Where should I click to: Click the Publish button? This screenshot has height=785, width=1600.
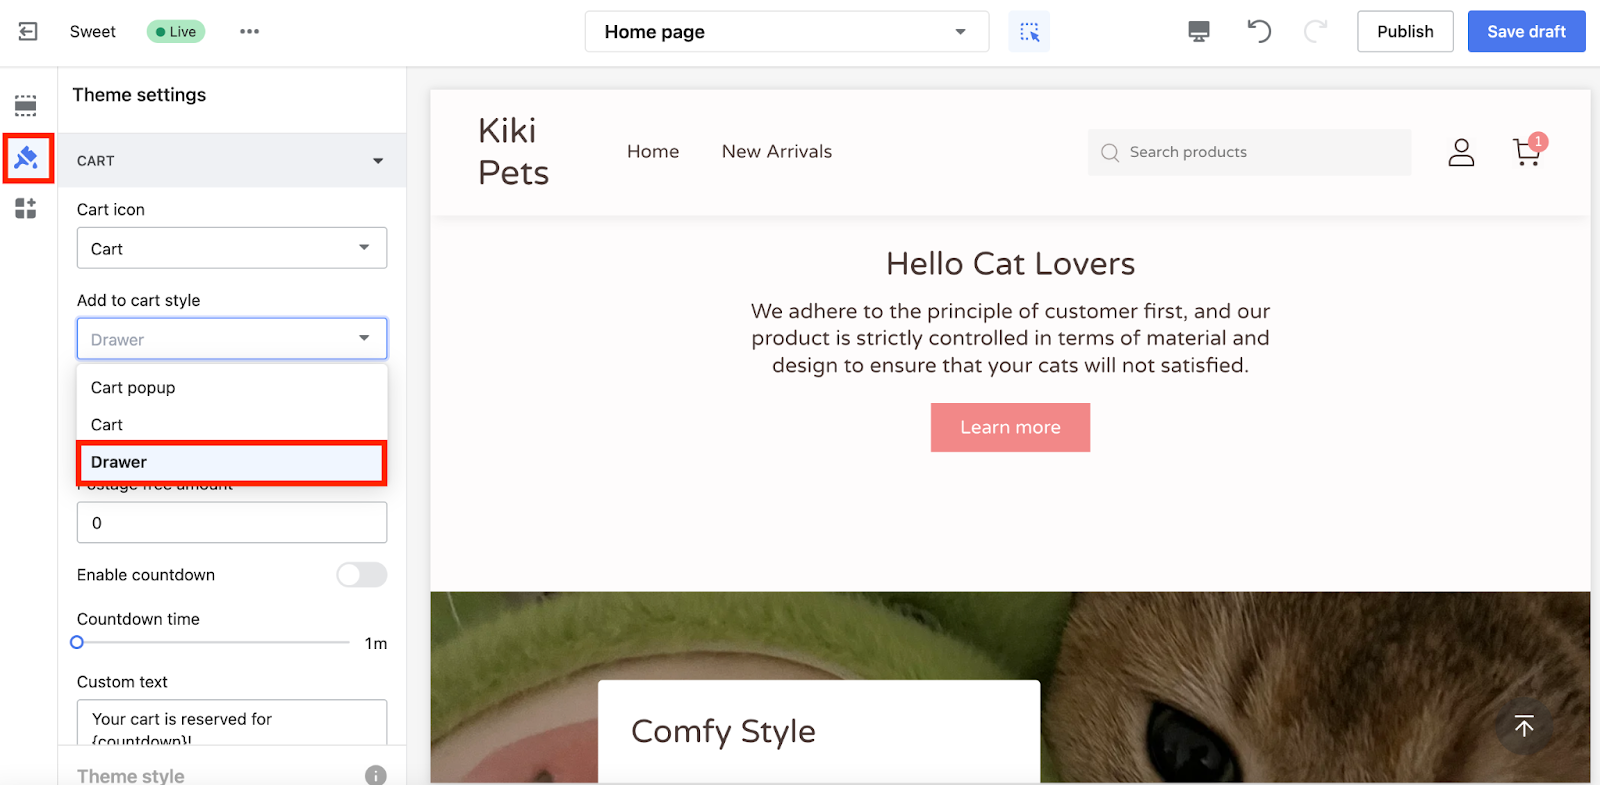[1405, 32]
